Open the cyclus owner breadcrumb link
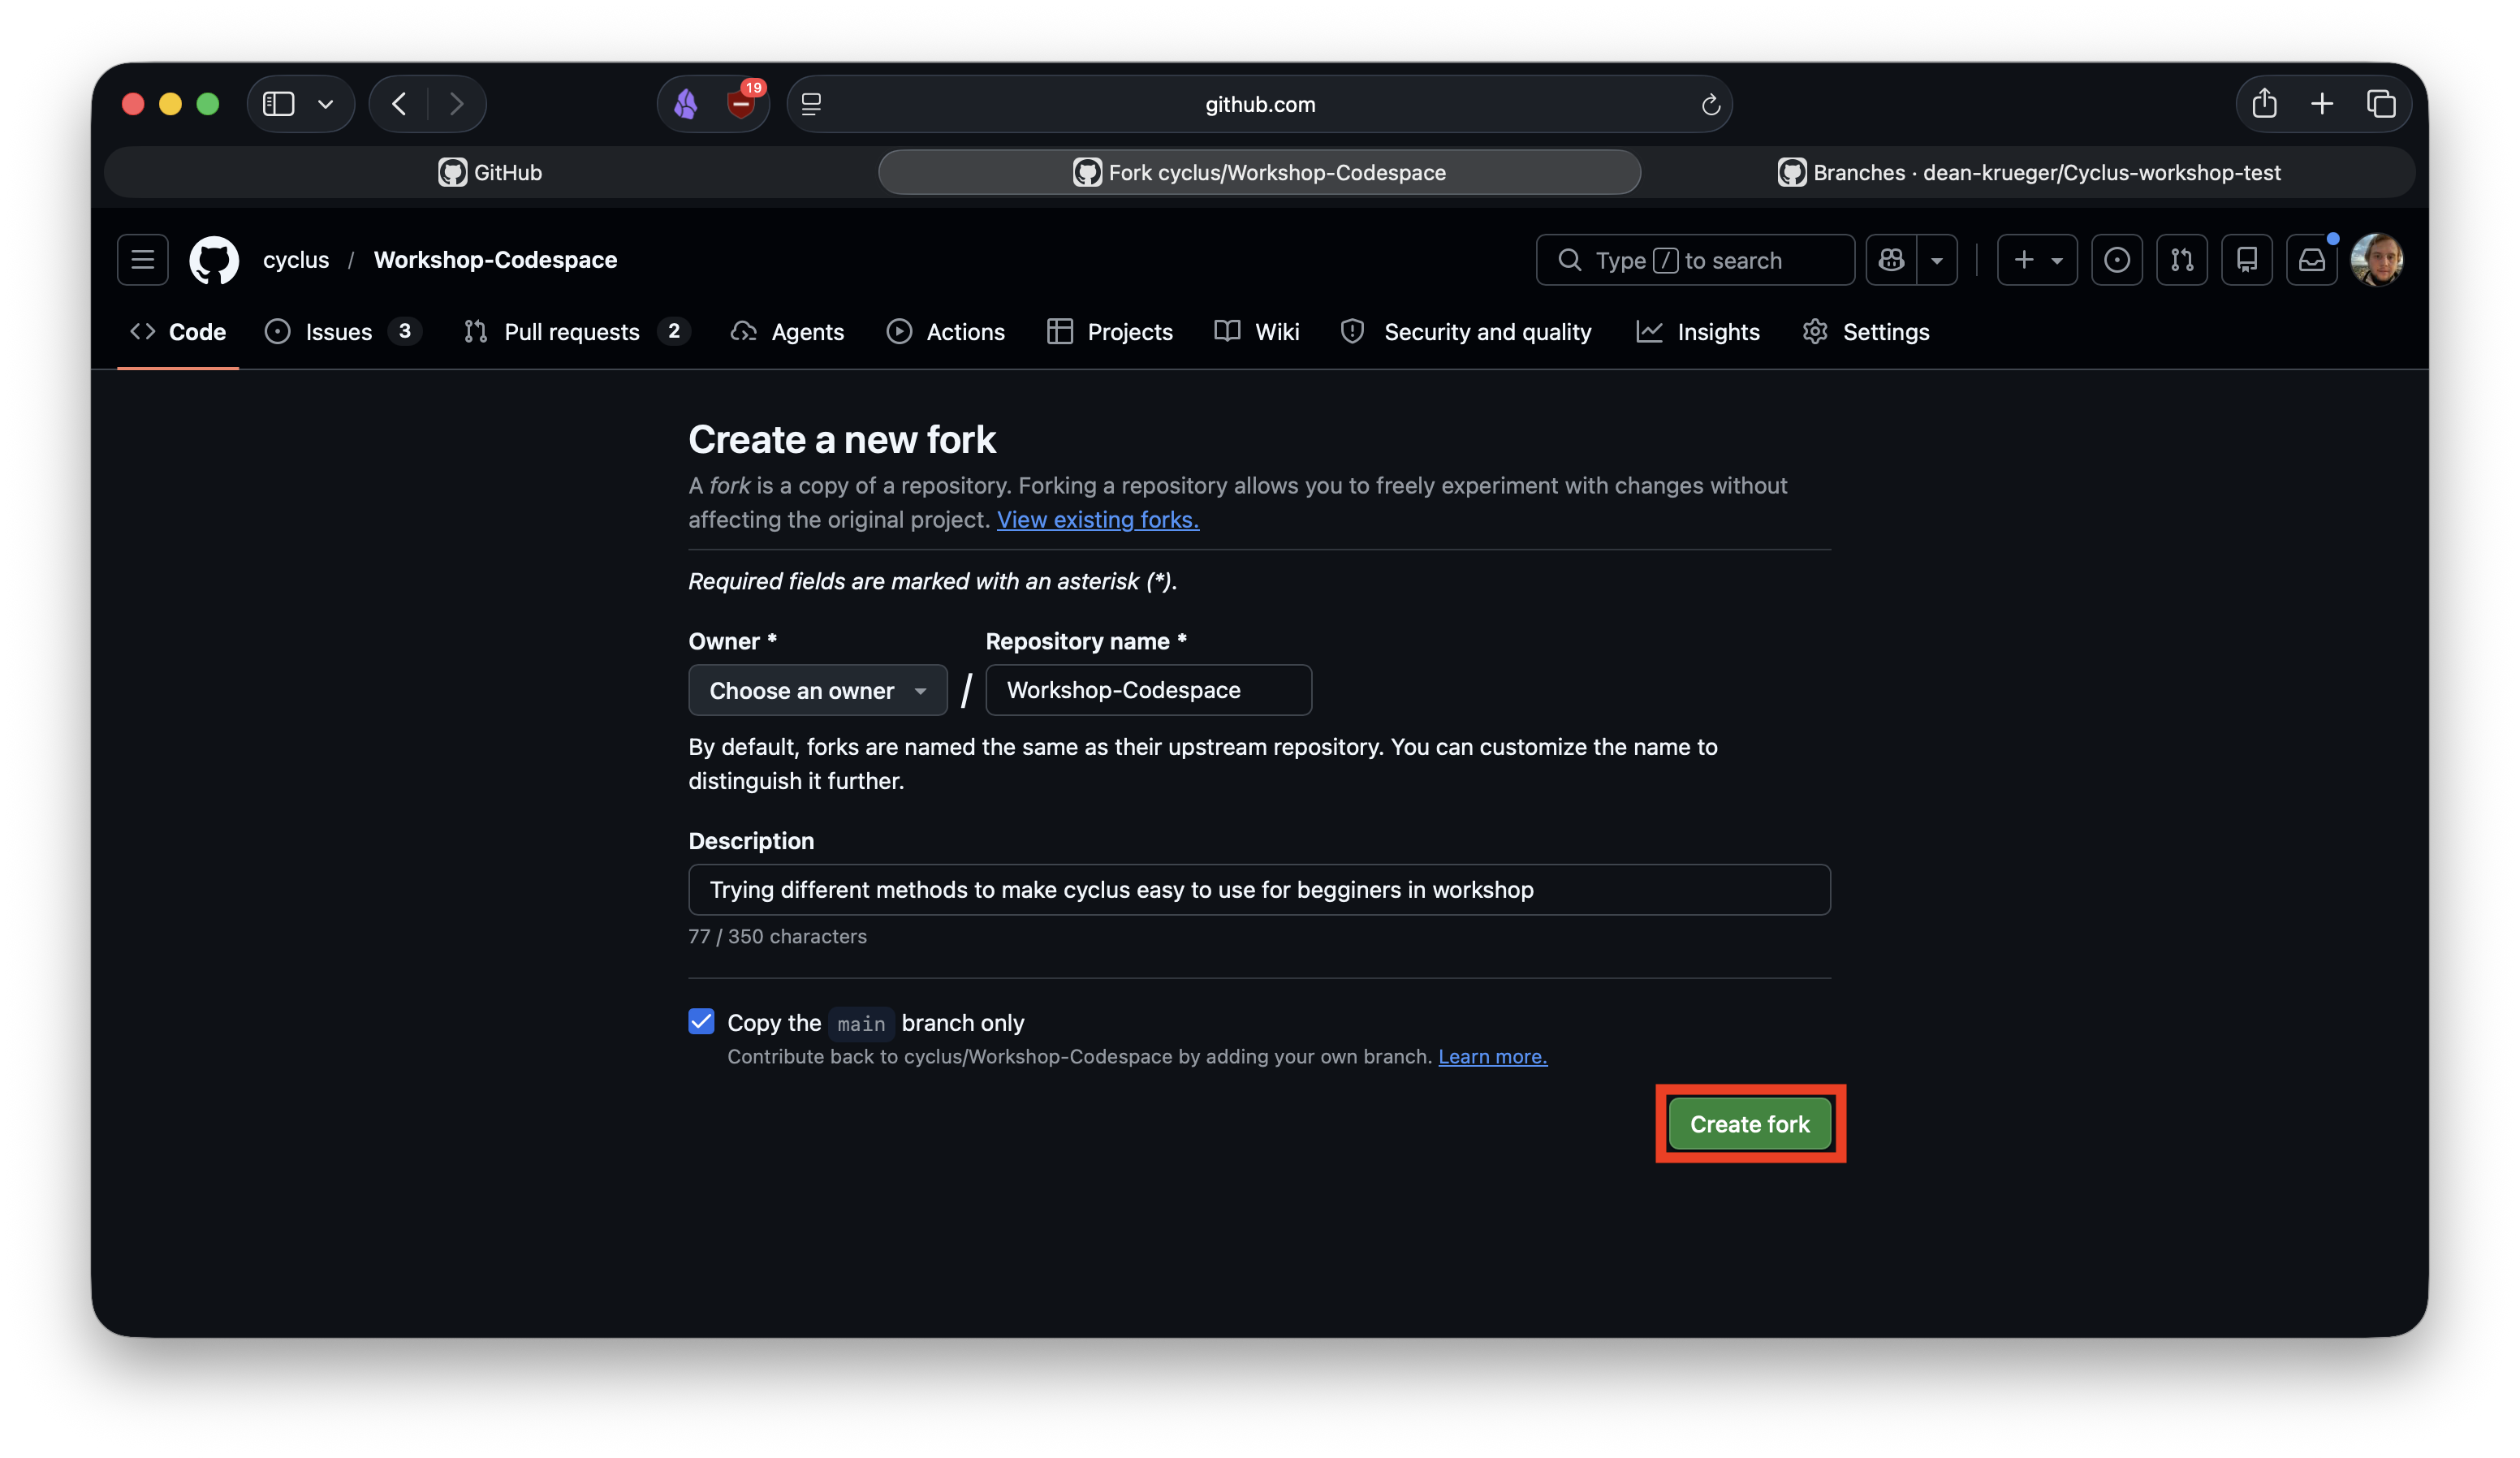The width and height of the screenshot is (2520, 1458). tap(296, 260)
